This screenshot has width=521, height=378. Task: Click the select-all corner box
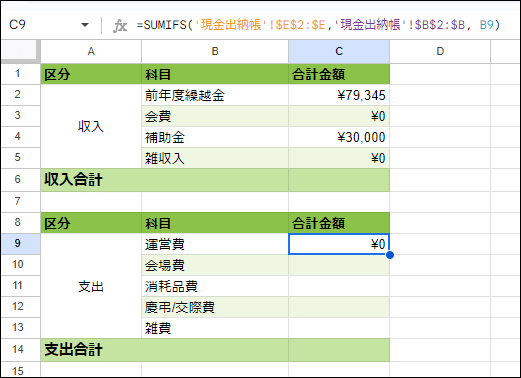coord(21,51)
